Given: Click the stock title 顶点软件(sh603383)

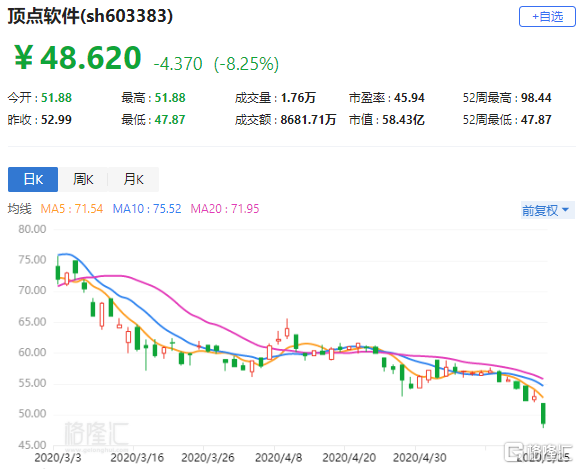Looking at the screenshot, I should [x=90, y=16].
